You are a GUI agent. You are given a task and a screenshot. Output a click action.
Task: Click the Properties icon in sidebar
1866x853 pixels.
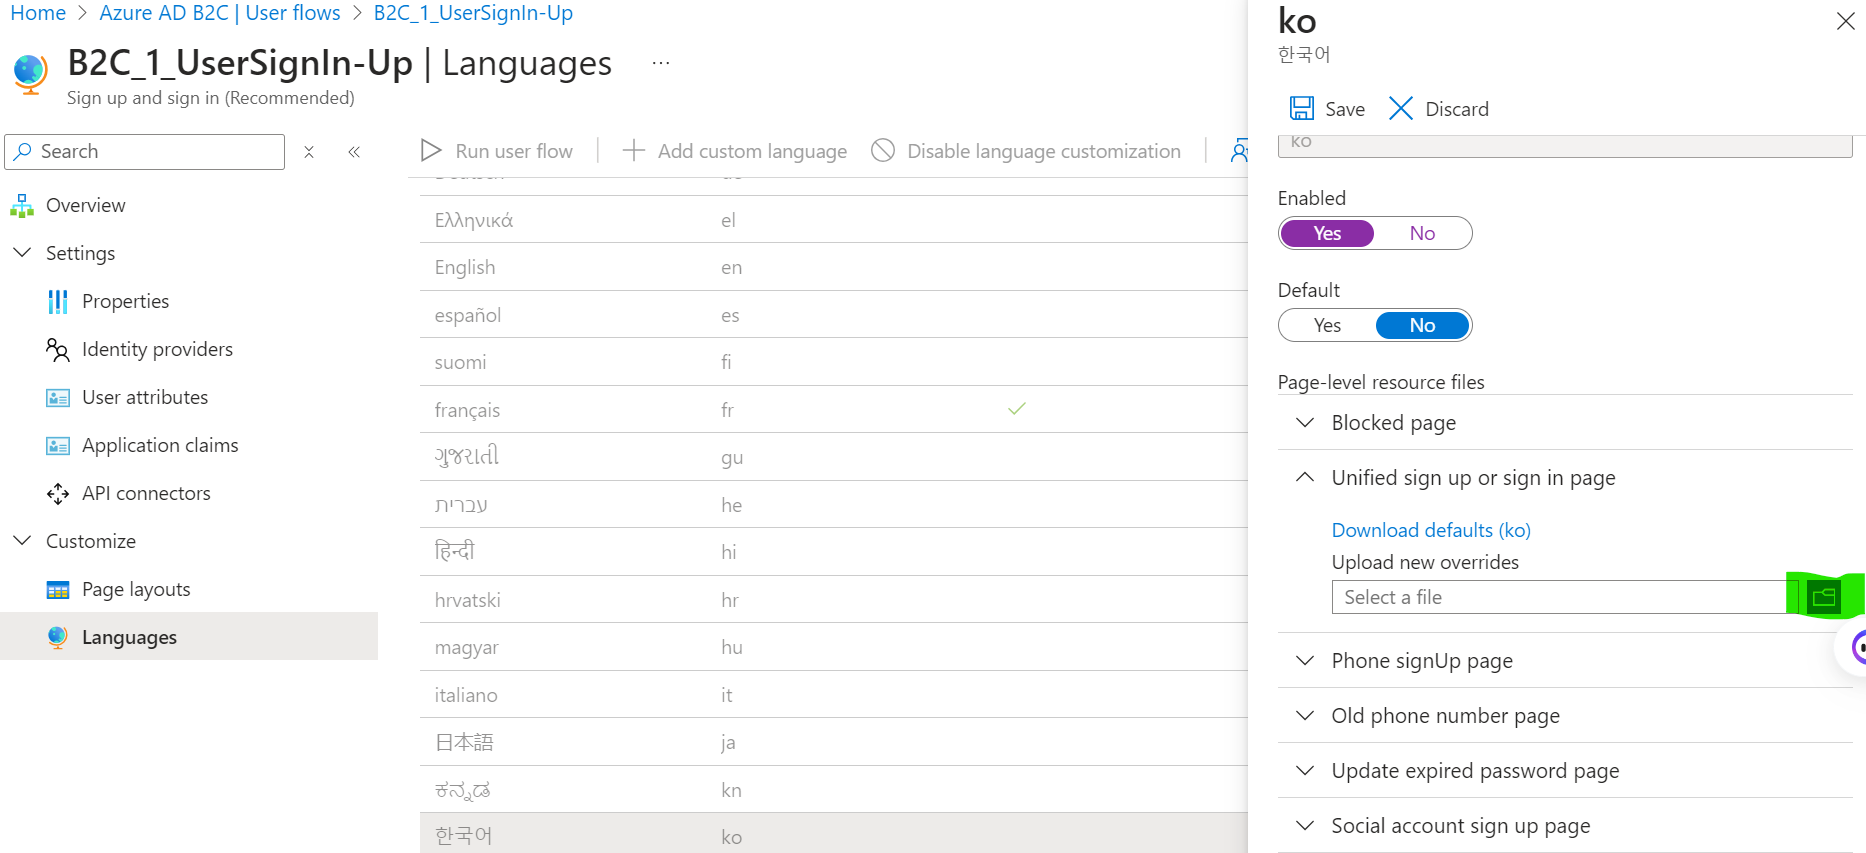coord(58,301)
